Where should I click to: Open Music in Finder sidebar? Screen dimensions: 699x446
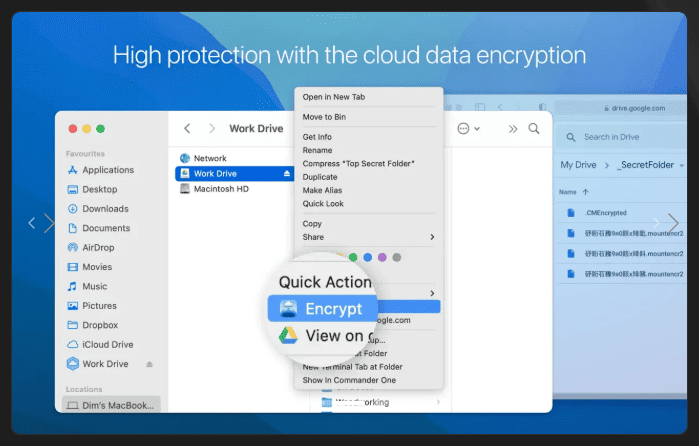pyautogui.click(x=87, y=286)
